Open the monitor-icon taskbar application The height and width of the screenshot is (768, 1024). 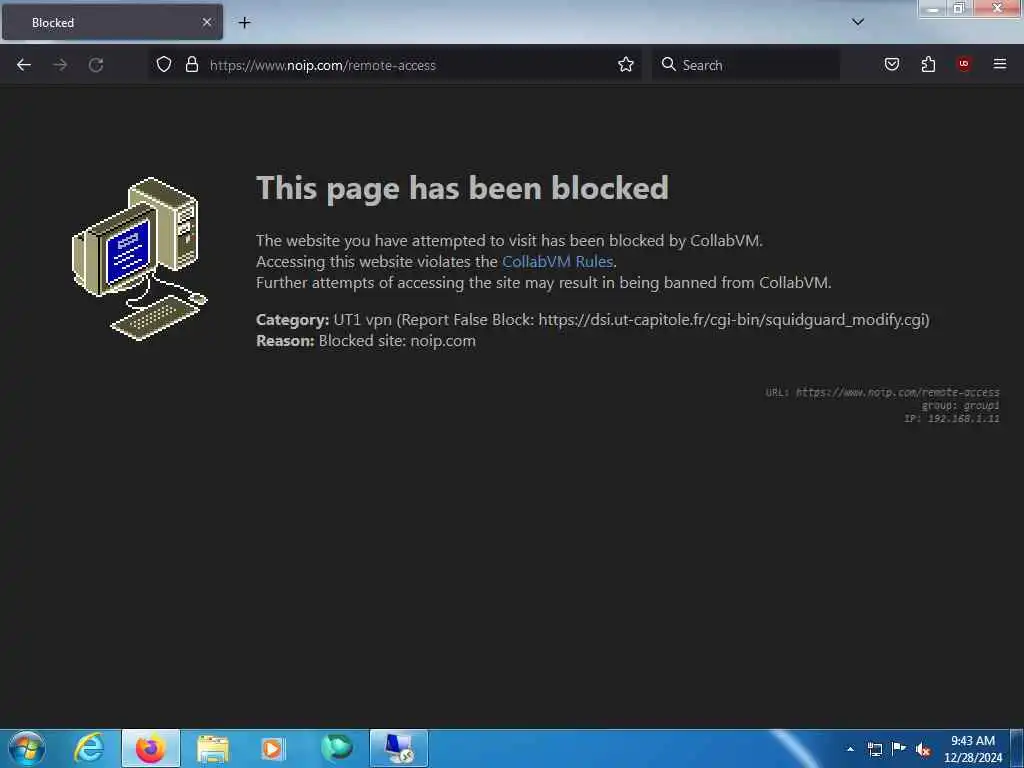click(399, 748)
